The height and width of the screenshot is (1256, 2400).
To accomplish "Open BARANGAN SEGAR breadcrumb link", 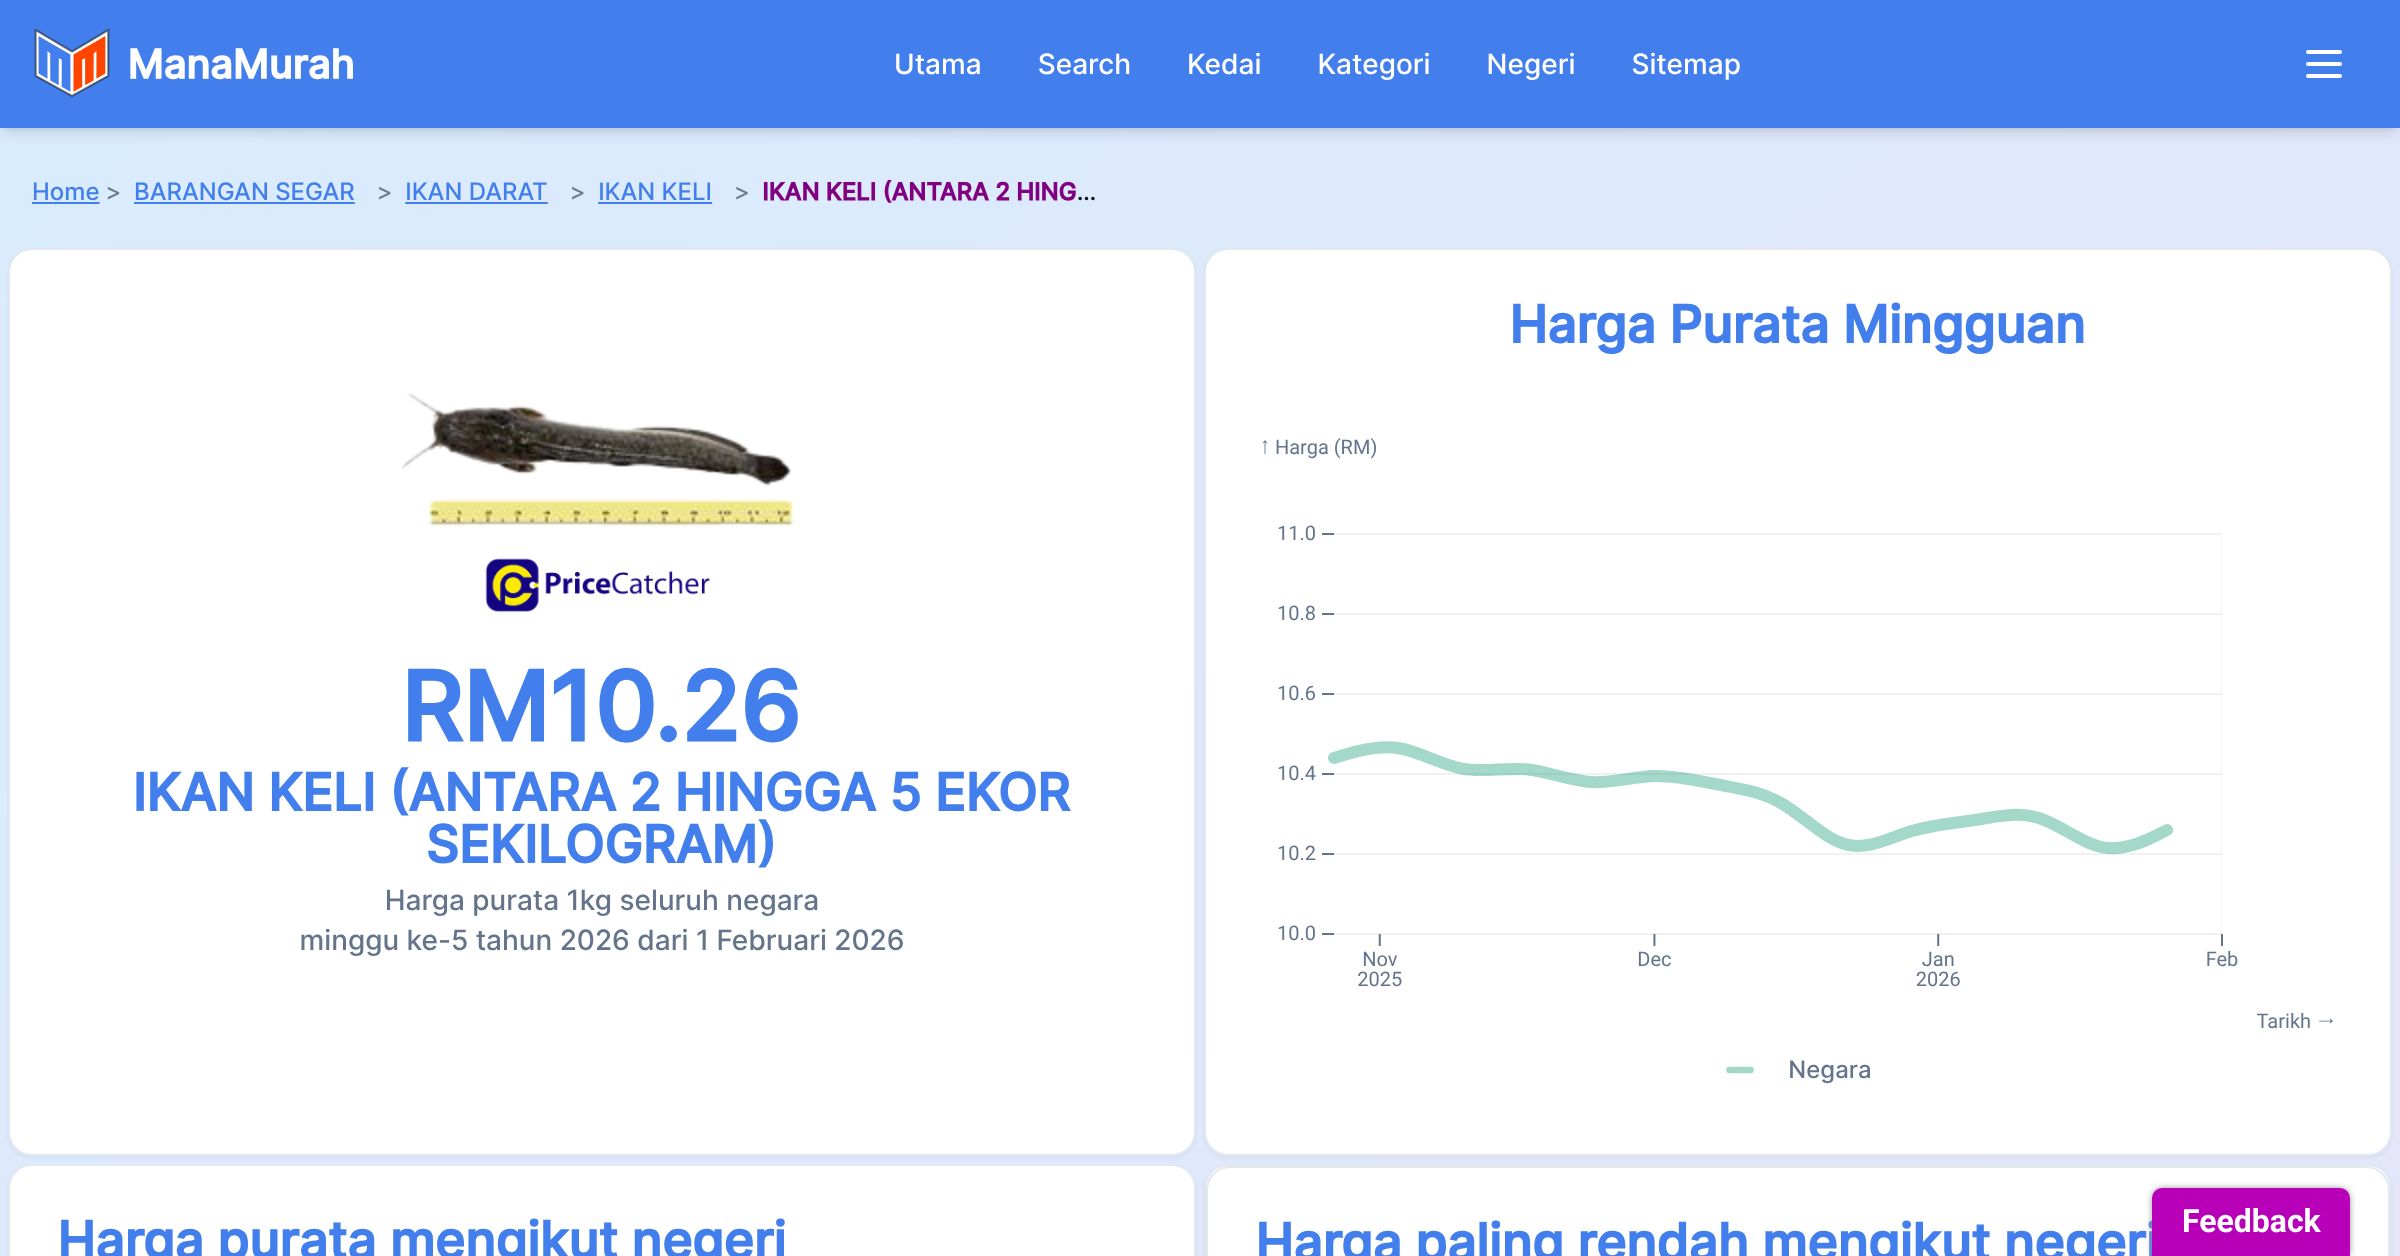I will coord(243,192).
